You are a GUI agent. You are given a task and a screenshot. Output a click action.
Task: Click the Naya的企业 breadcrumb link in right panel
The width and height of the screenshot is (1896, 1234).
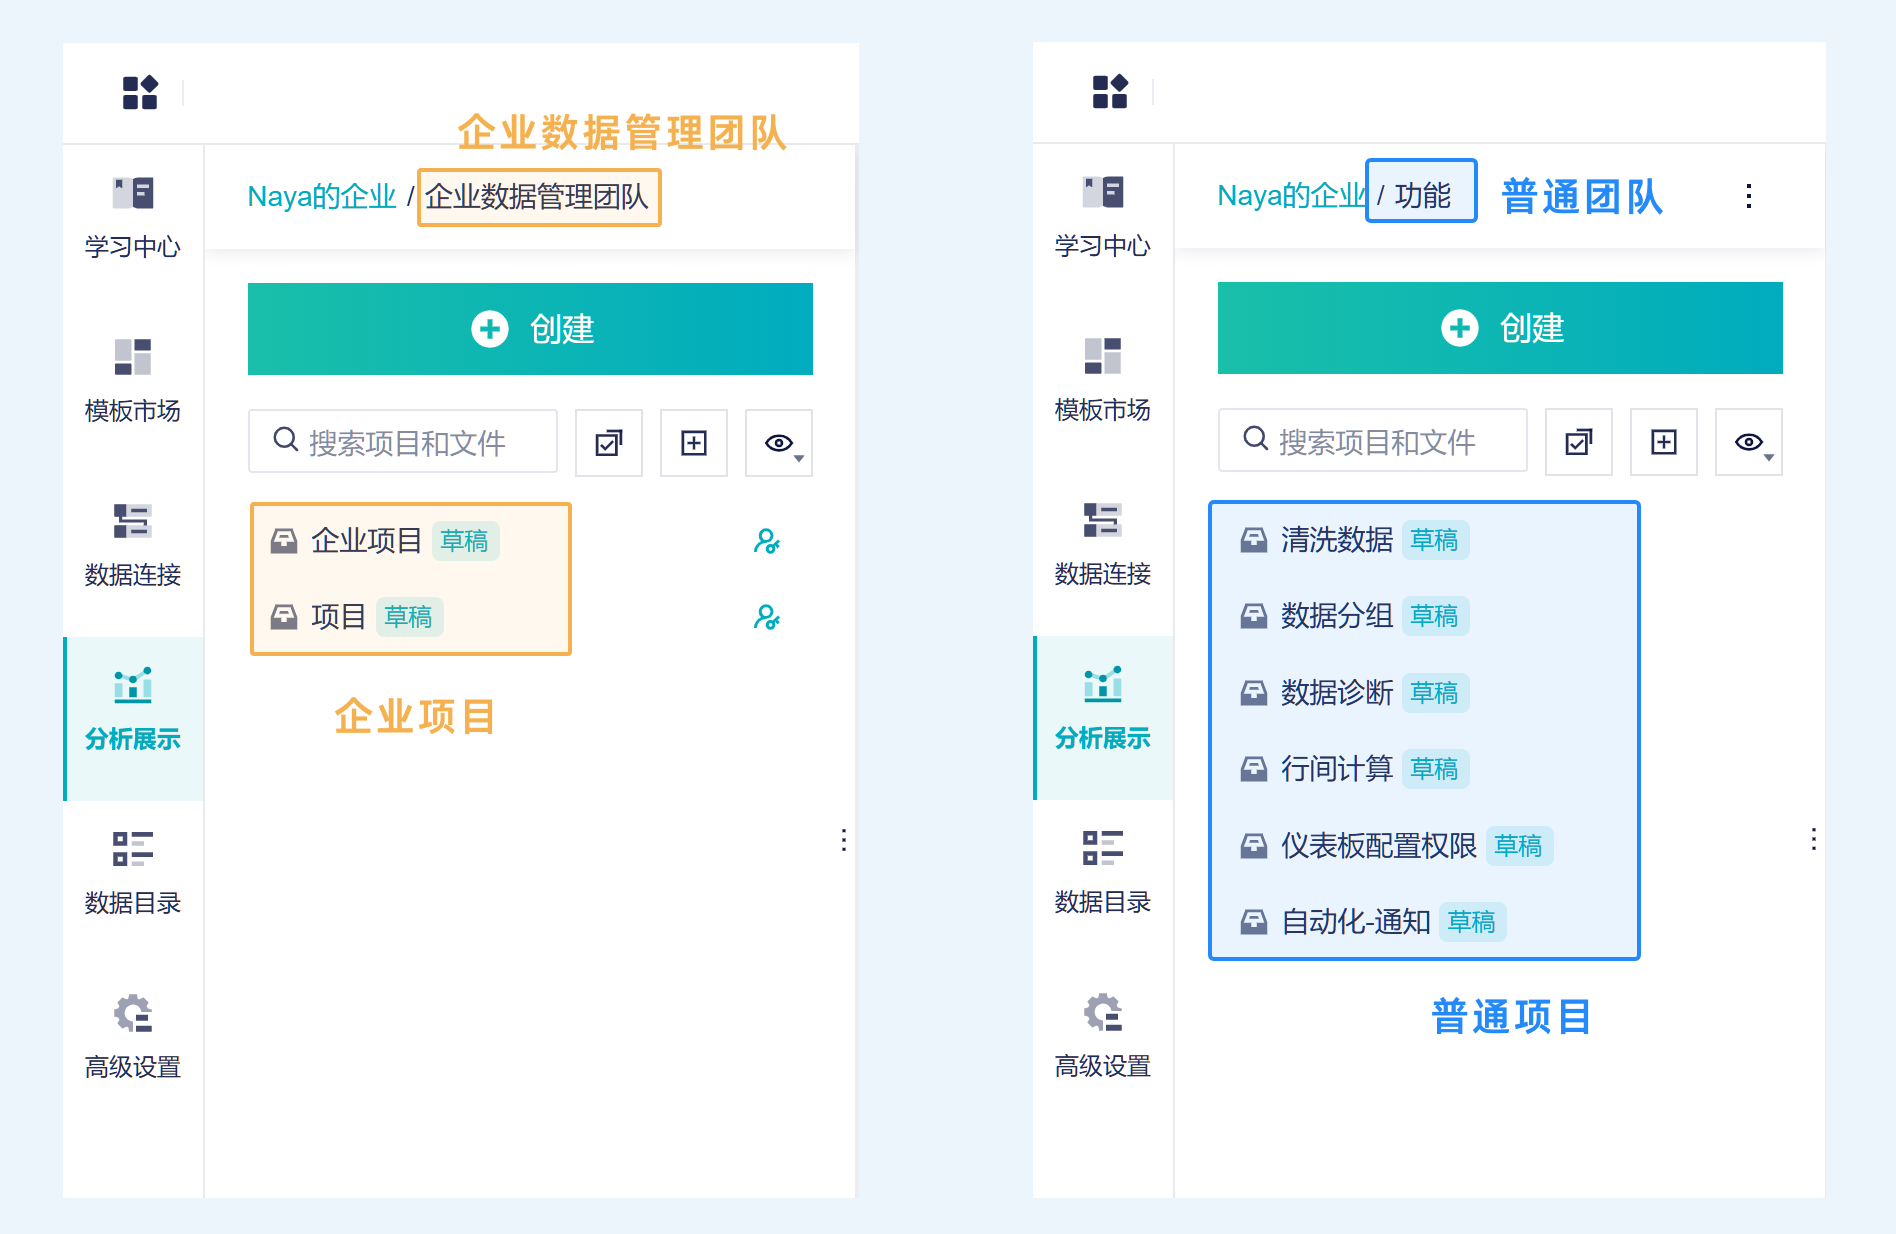[x=1290, y=196]
